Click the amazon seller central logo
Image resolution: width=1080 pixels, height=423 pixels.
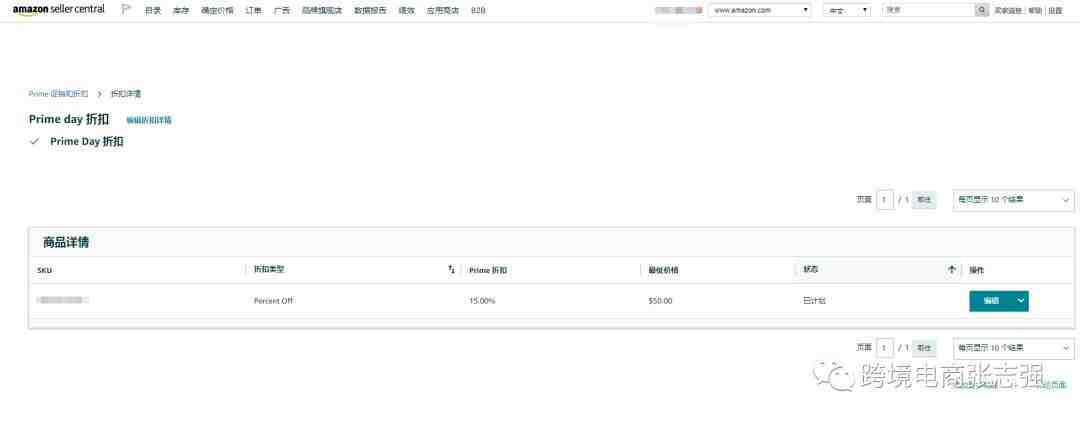pyautogui.click(x=59, y=10)
